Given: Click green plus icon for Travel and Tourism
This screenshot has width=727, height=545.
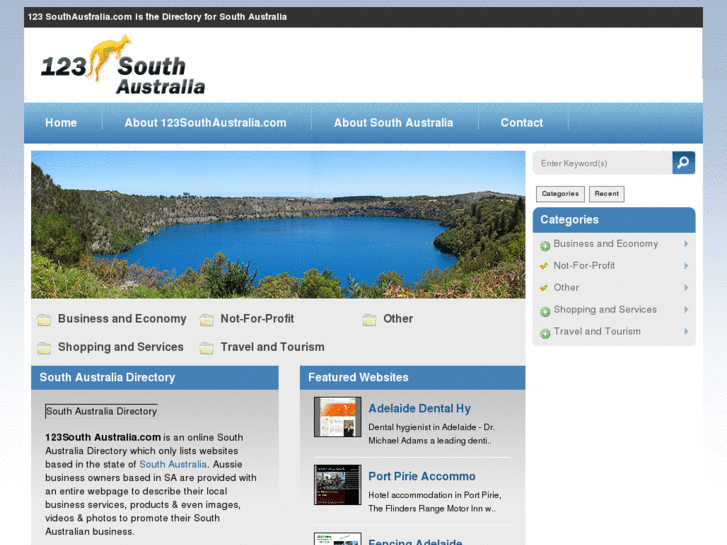Looking at the screenshot, I should 545,333.
